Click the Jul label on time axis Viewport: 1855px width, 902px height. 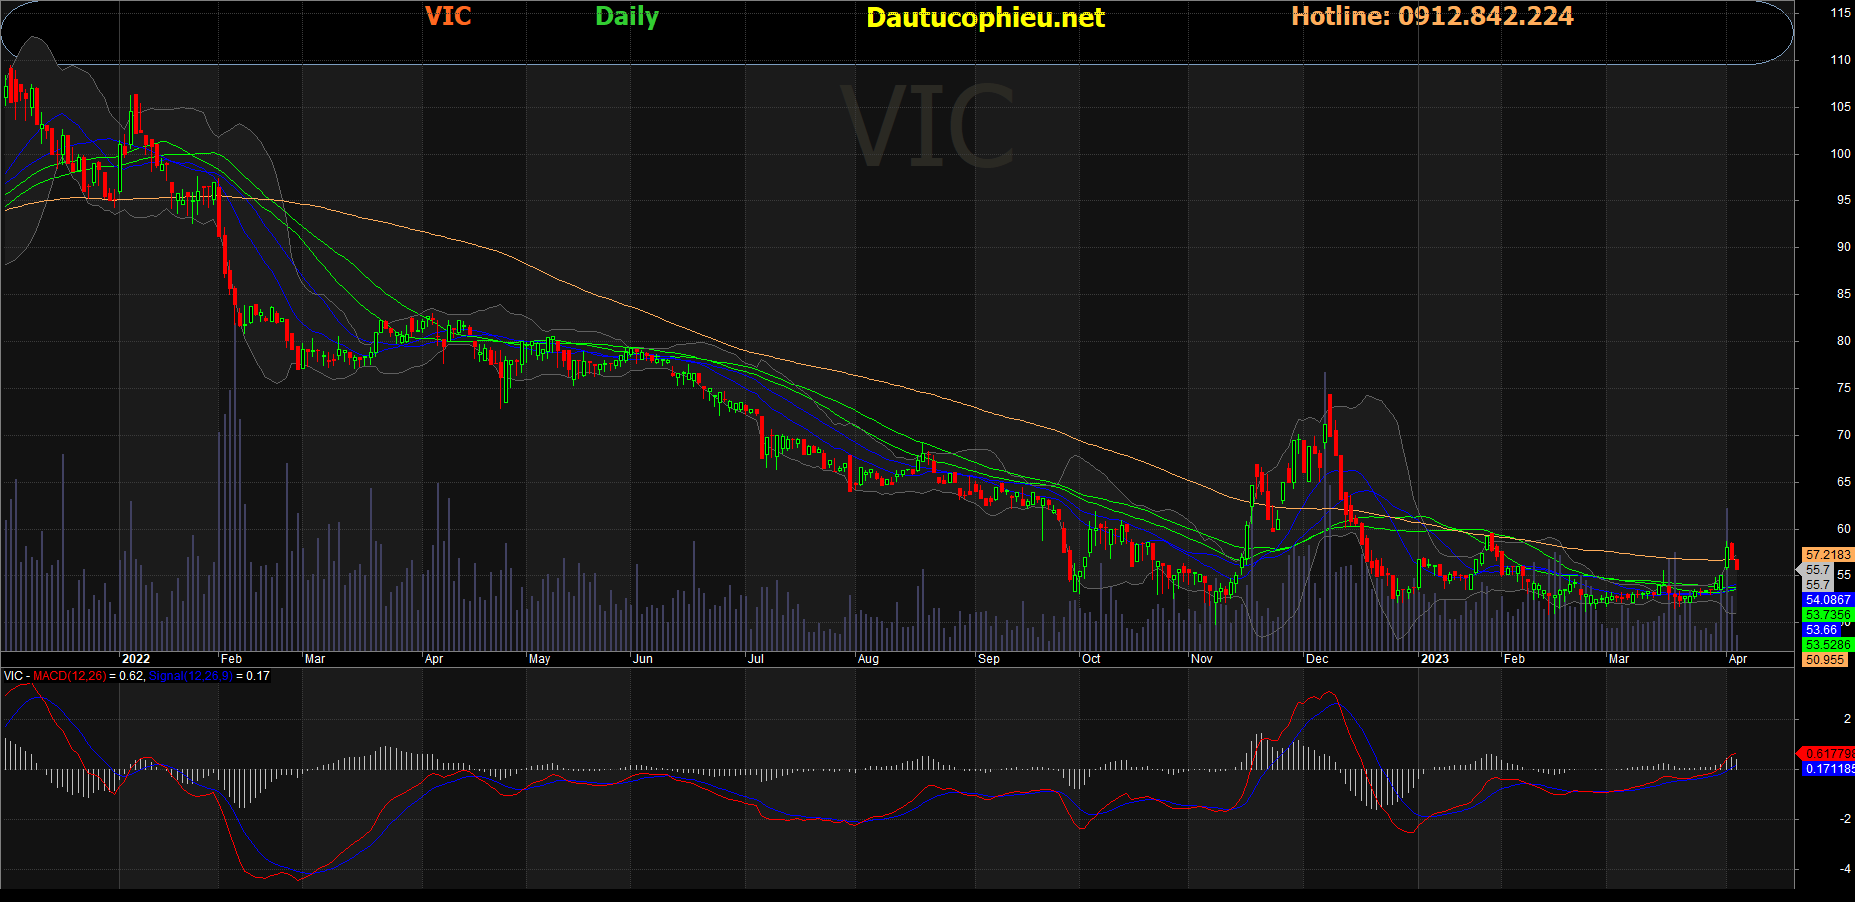pyautogui.click(x=756, y=659)
